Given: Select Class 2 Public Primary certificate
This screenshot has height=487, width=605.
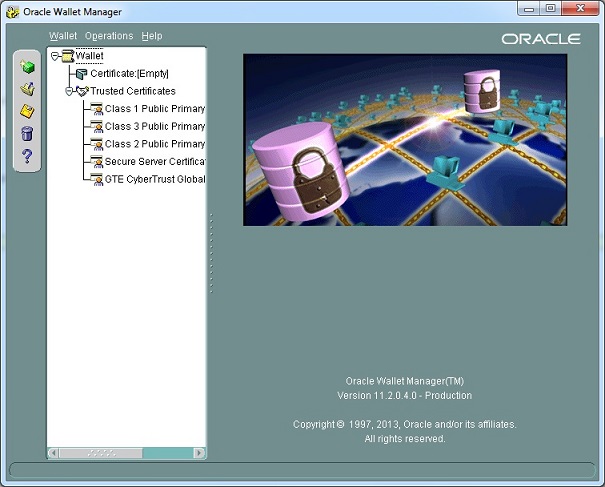Looking at the screenshot, I should 155,144.
